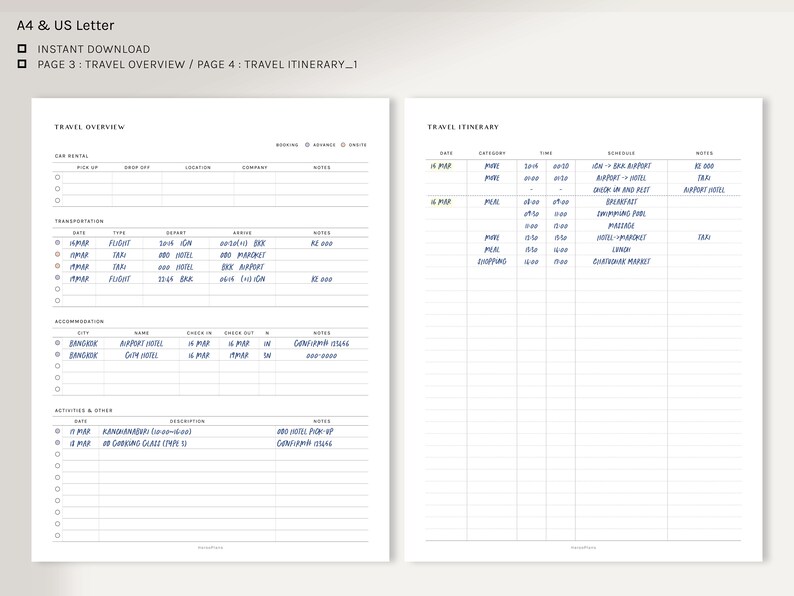Click the '16 MAR' date in the itinerary
794x596 pixels.
tap(441, 202)
